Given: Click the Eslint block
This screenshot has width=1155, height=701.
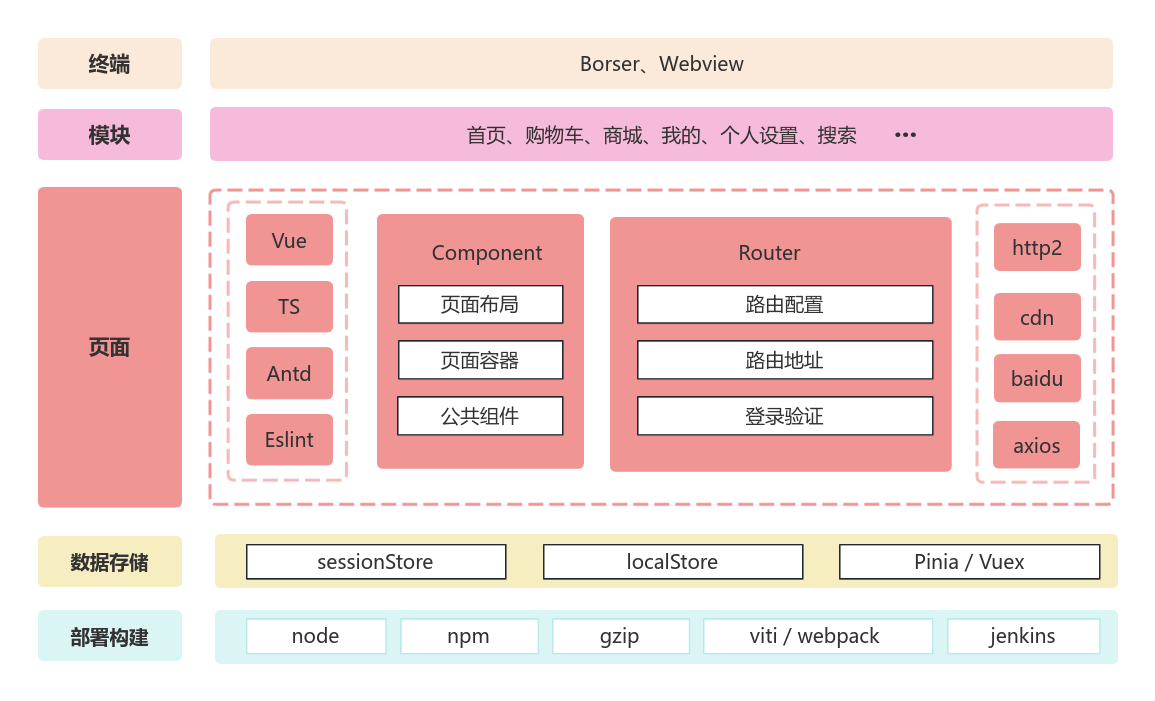Looking at the screenshot, I should pyautogui.click(x=289, y=439).
